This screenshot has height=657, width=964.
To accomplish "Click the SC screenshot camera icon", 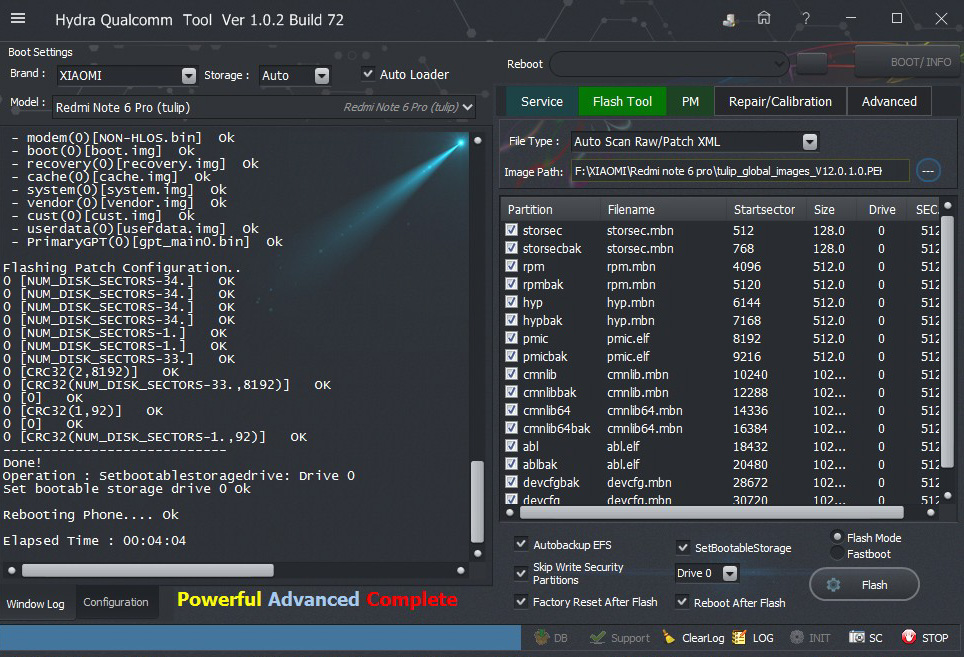I will pos(857,637).
